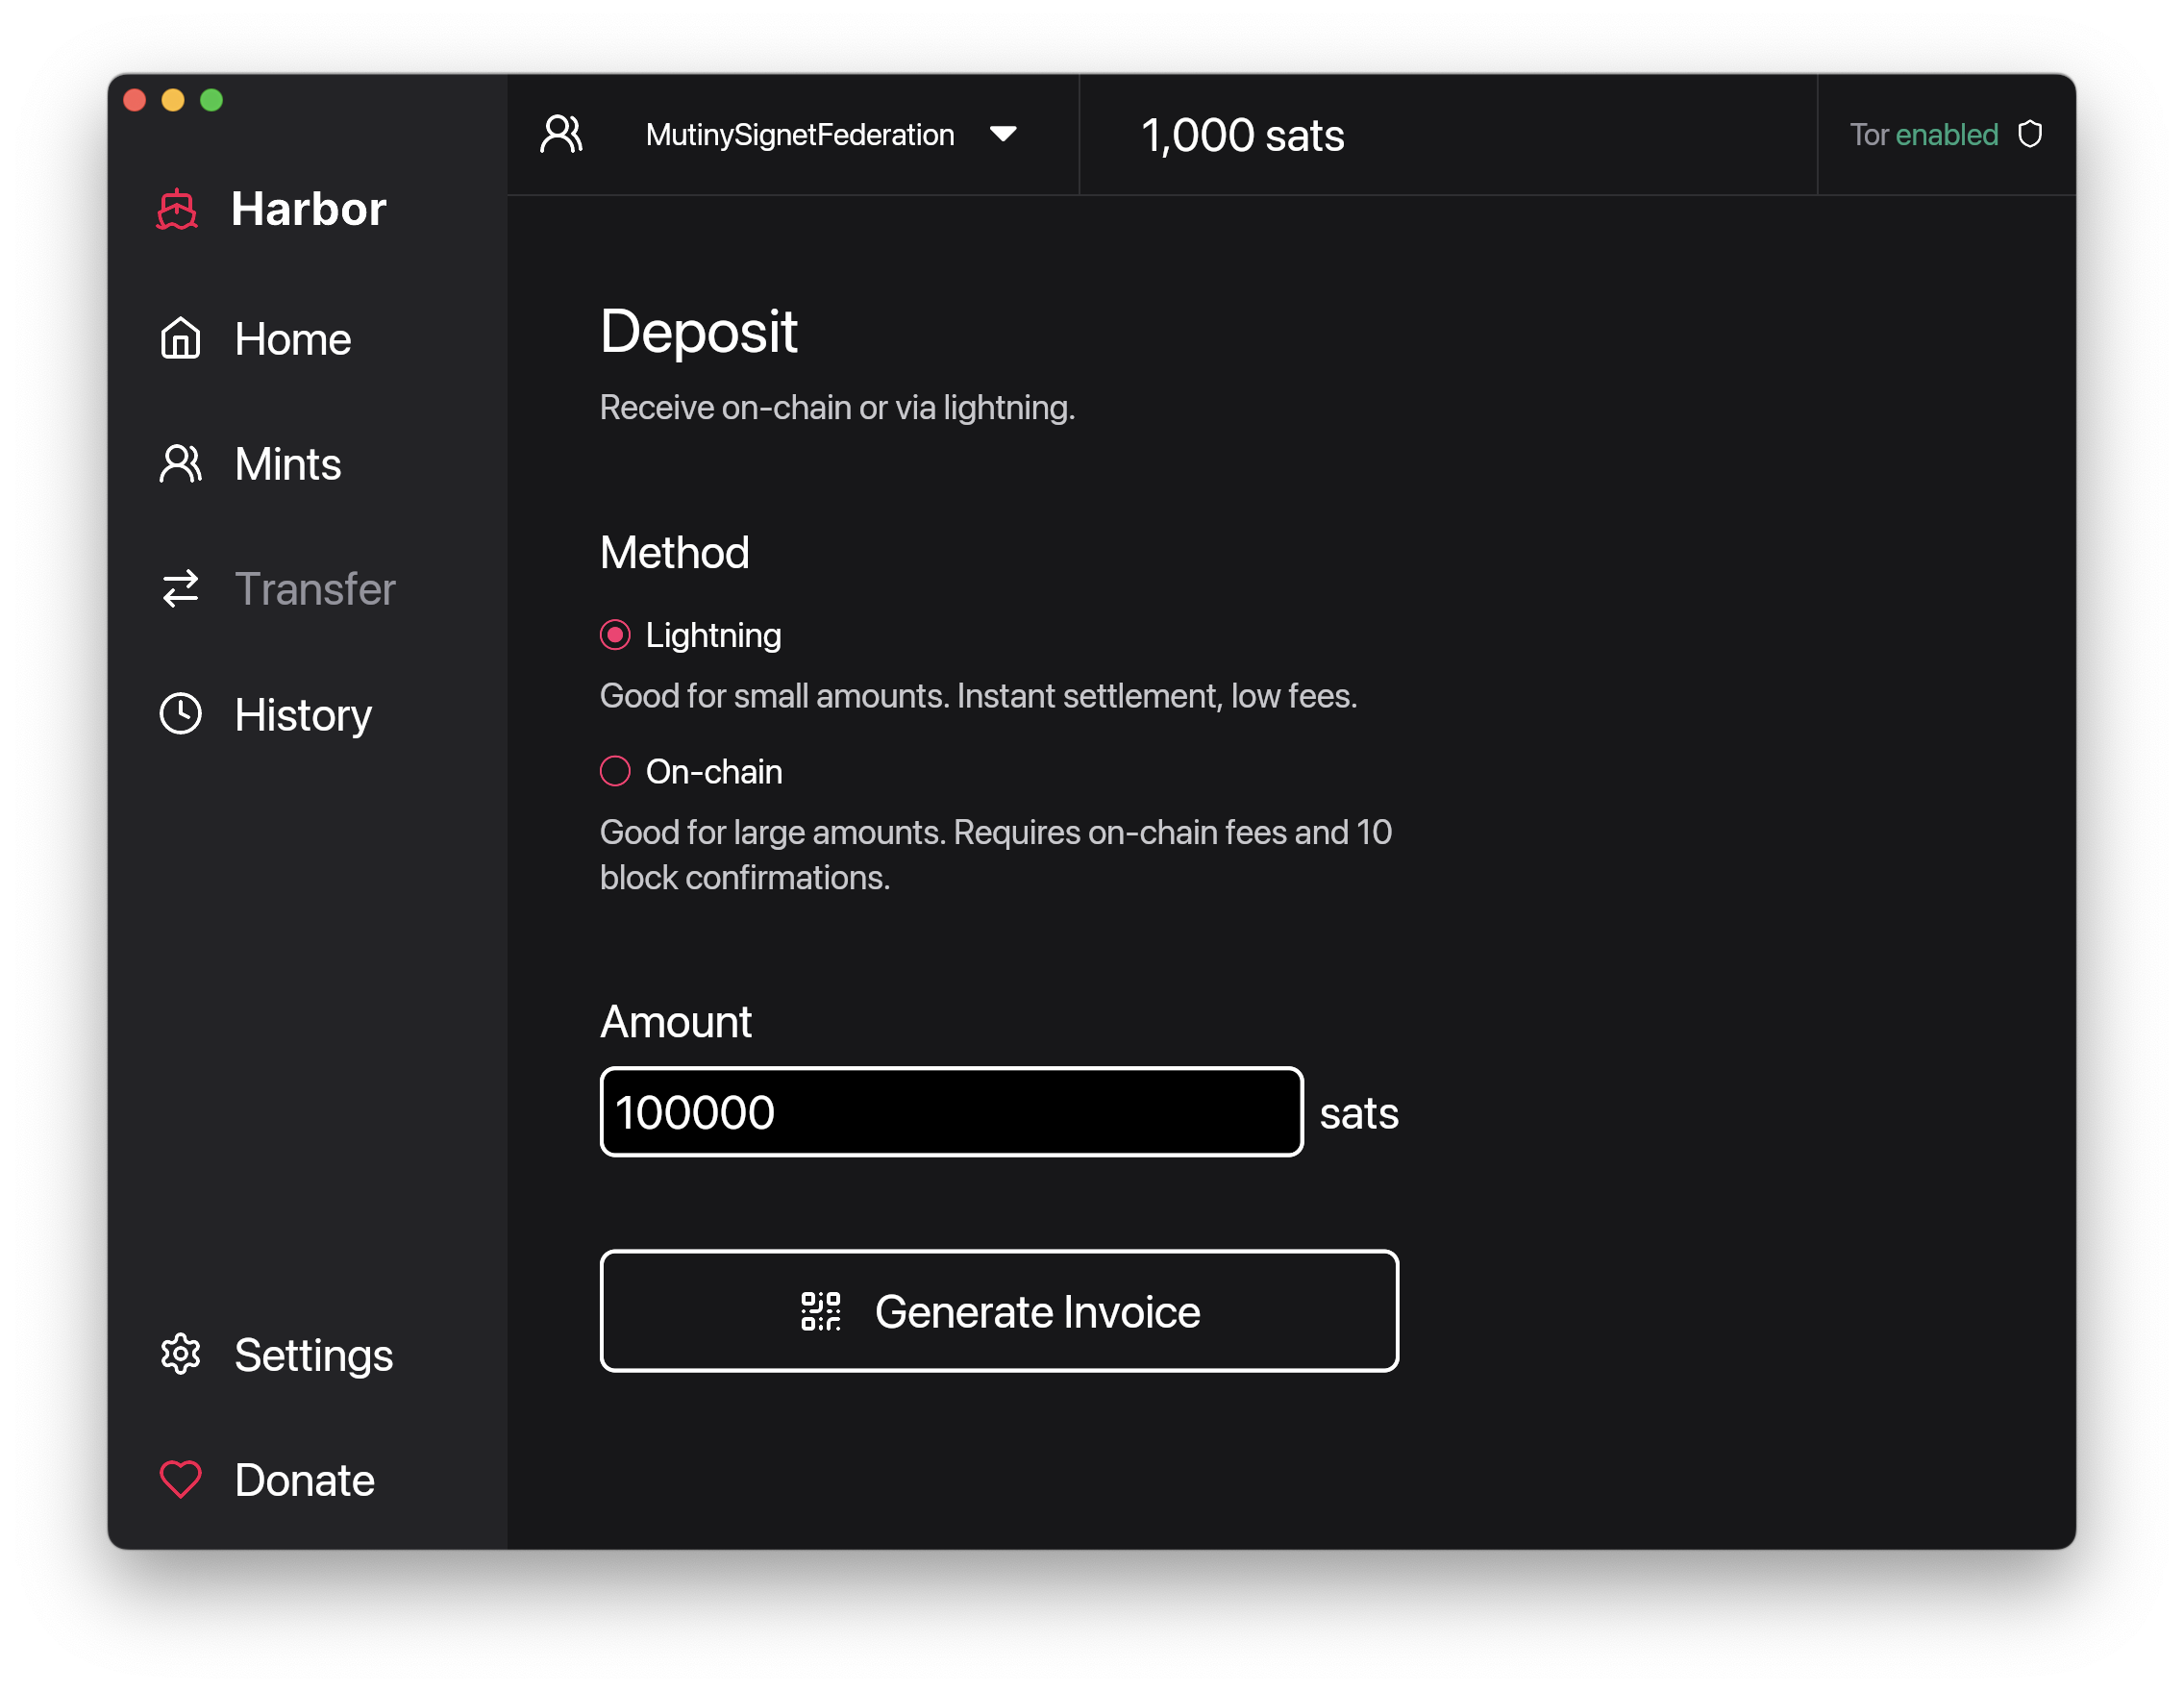2184x1692 pixels.
Task: Click the sats unit label beside amount
Action: (x=1359, y=1113)
